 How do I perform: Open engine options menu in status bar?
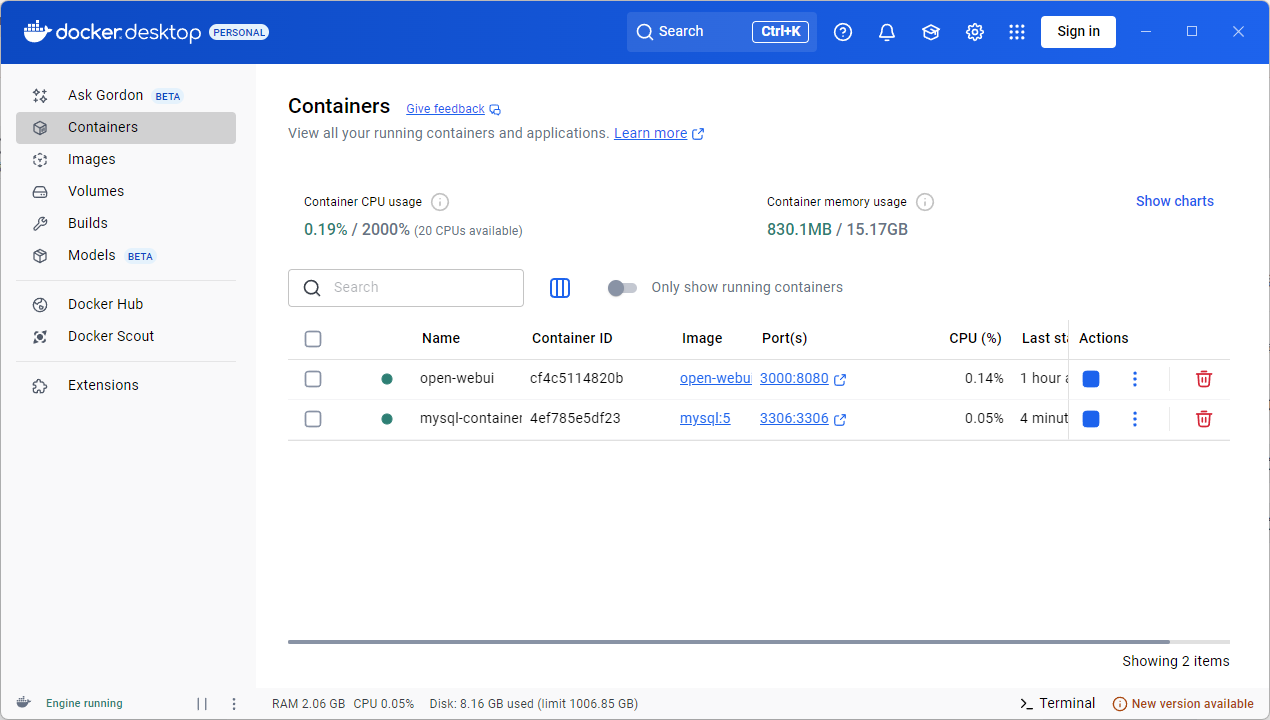[x=234, y=704]
